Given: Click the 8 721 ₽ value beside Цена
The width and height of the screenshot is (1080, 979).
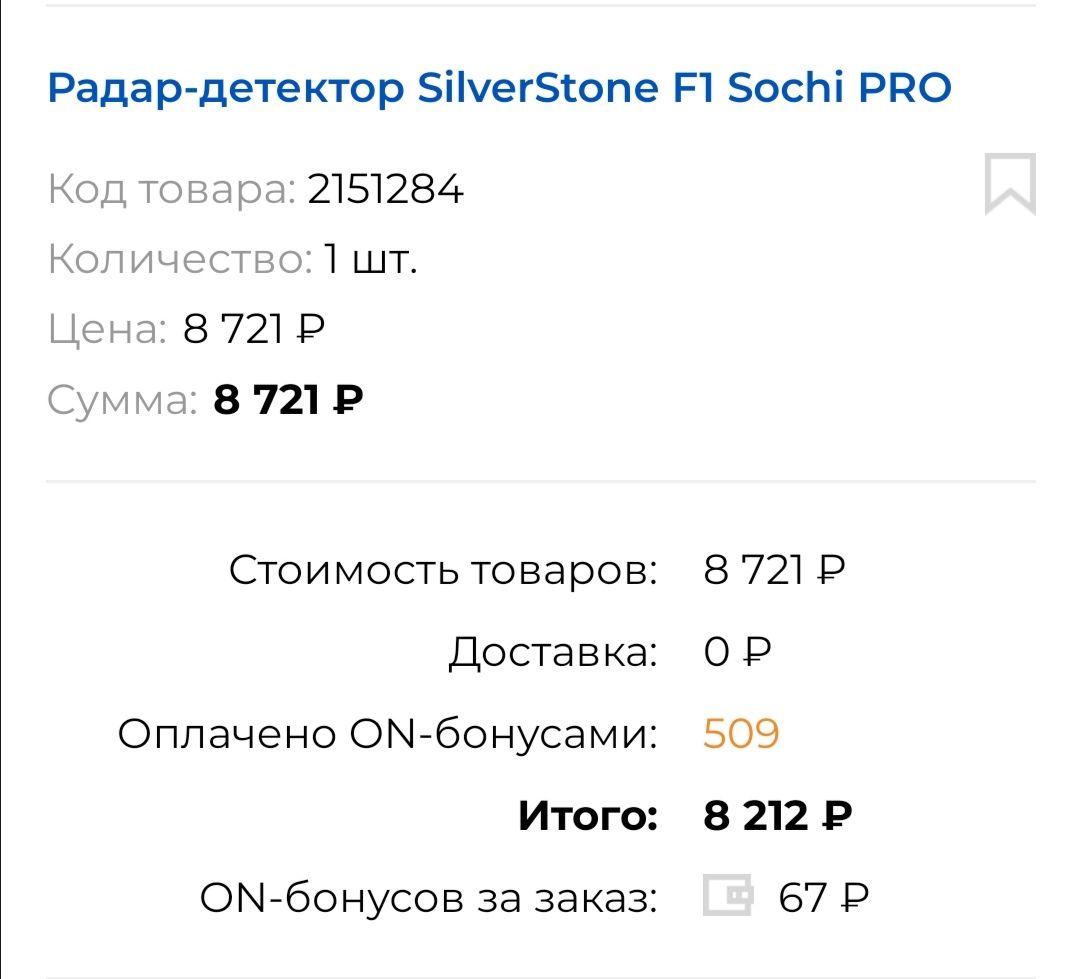Looking at the screenshot, I should 255,329.
